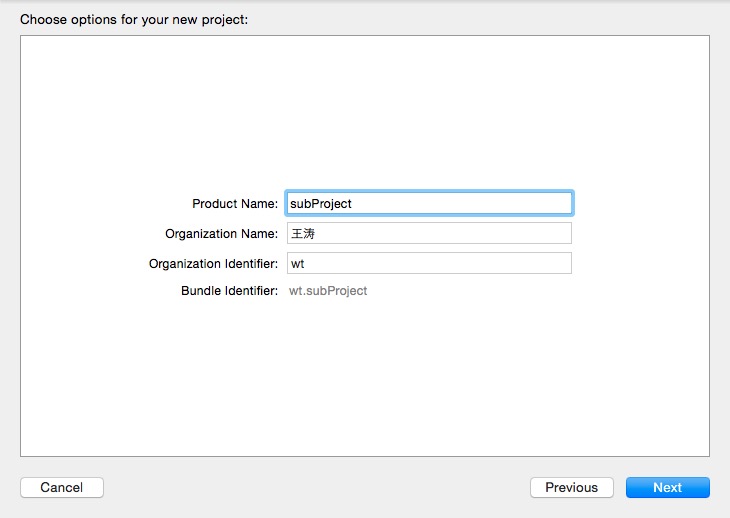Click into the Organization Name field
The width and height of the screenshot is (730, 518).
pos(429,233)
